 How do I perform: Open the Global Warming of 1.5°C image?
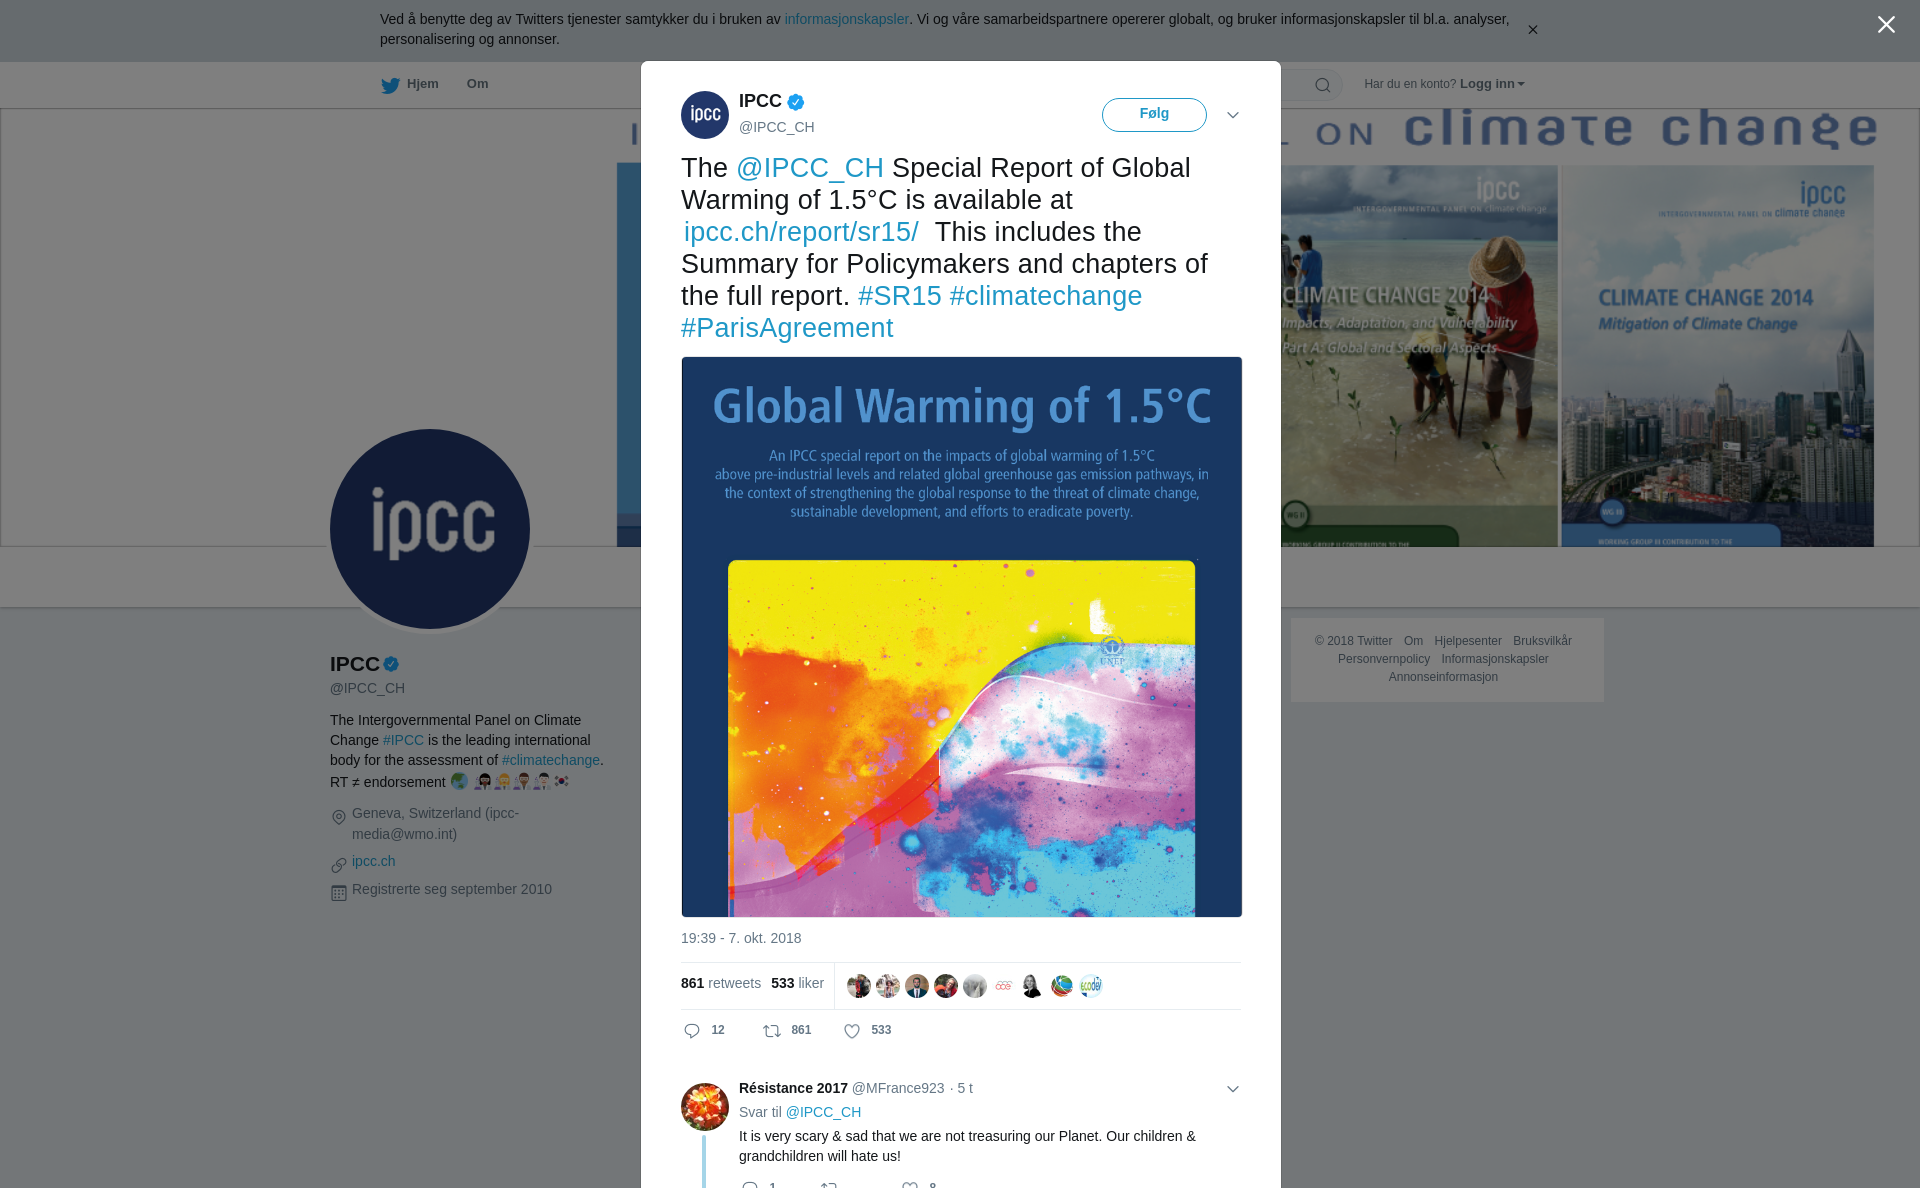[961, 636]
